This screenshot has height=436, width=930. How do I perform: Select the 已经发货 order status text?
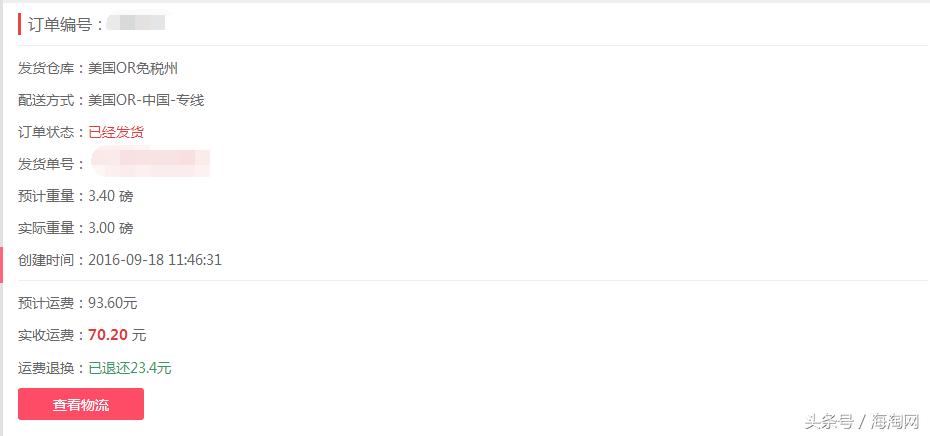(x=116, y=132)
